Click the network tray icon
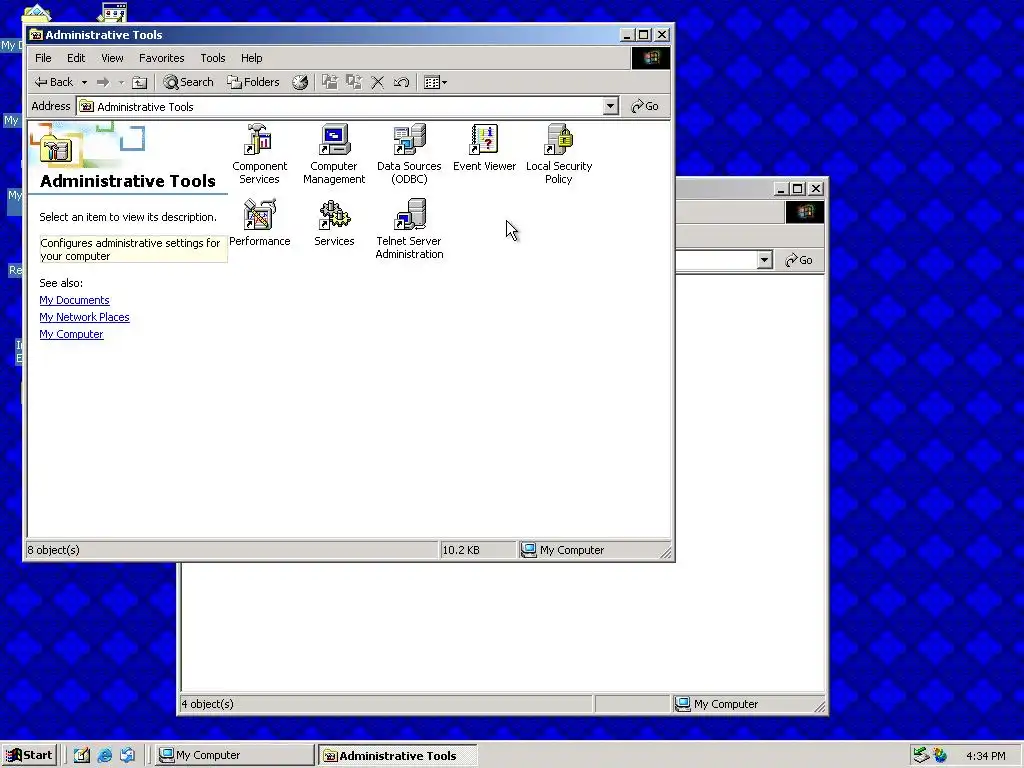 click(x=921, y=756)
